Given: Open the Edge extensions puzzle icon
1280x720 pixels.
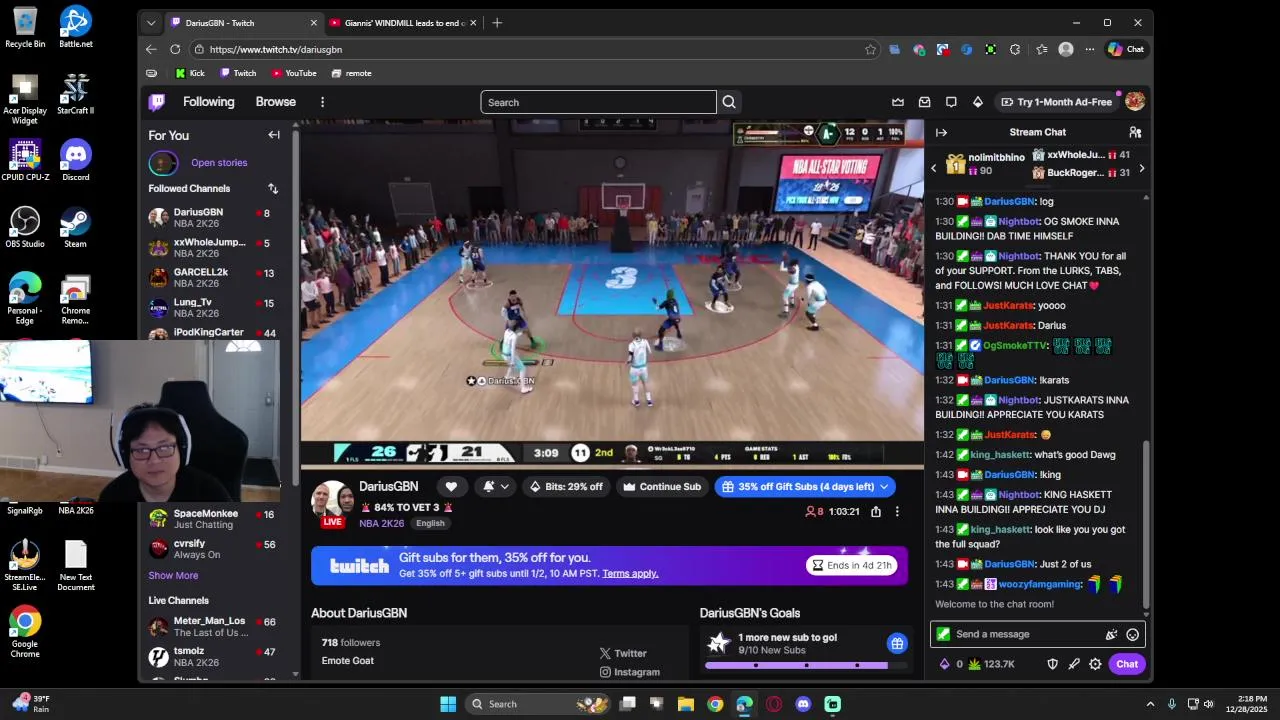Looking at the screenshot, I should [1015, 49].
